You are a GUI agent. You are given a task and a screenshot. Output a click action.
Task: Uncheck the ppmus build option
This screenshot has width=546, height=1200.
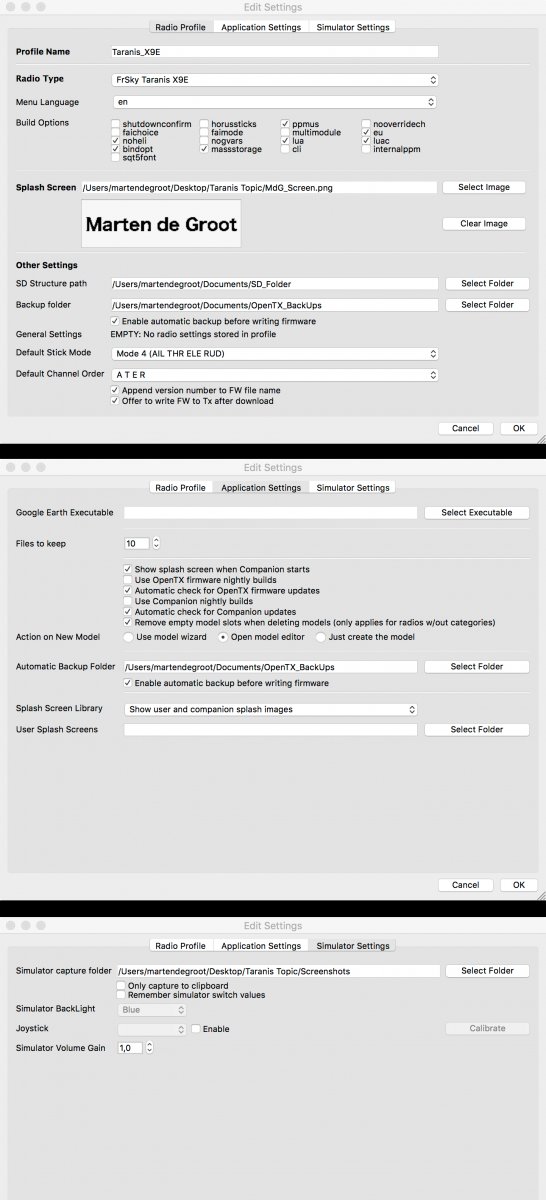click(285, 124)
